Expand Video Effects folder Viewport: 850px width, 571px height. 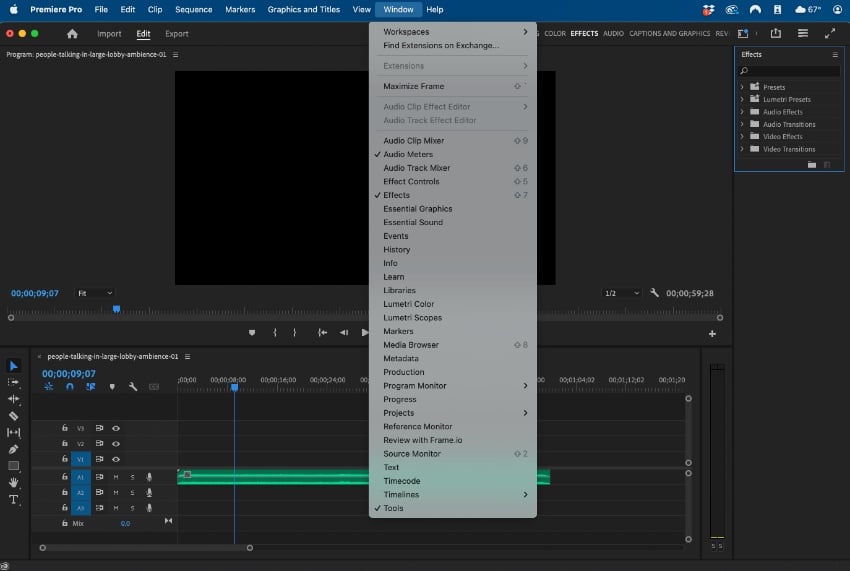point(742,137)
